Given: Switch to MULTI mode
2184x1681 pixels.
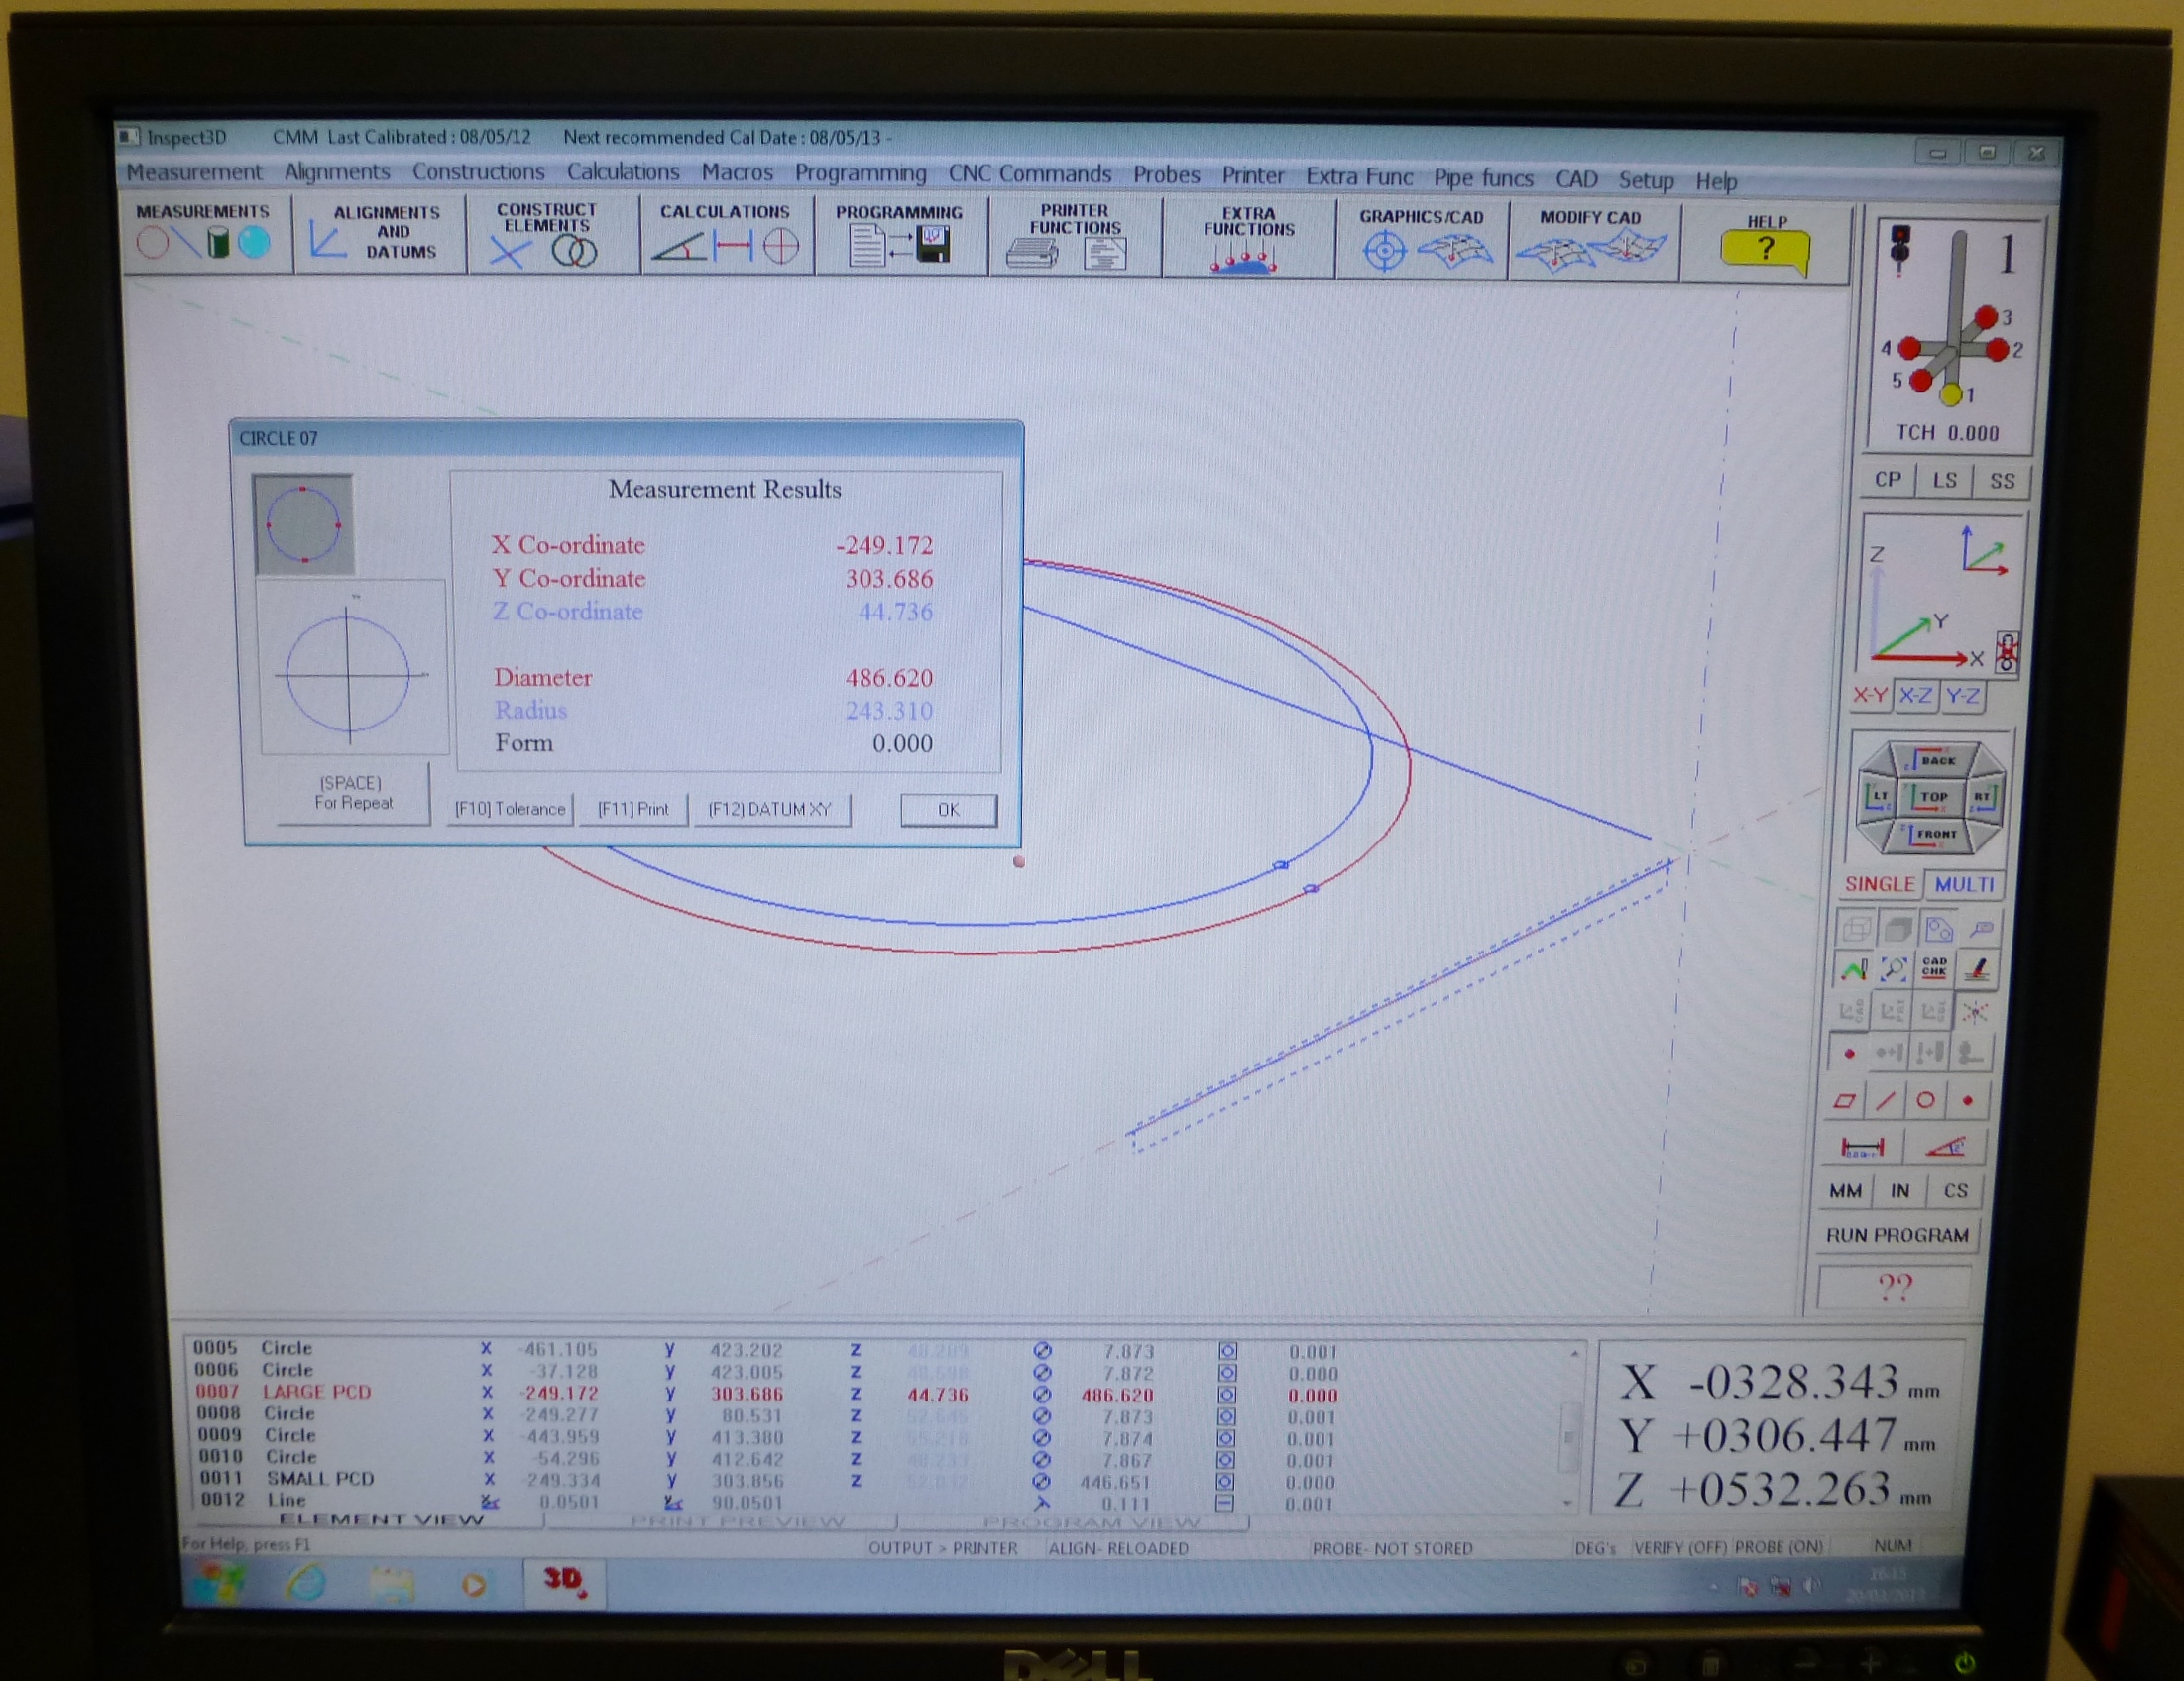Looking at the screenshot, I should click(x=1963, y=884).
